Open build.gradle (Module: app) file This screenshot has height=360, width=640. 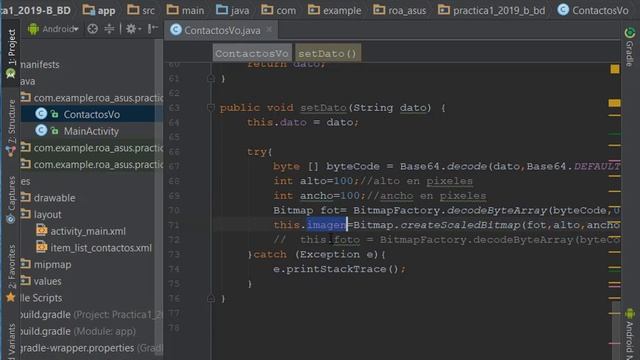click(x=78, y=331)
